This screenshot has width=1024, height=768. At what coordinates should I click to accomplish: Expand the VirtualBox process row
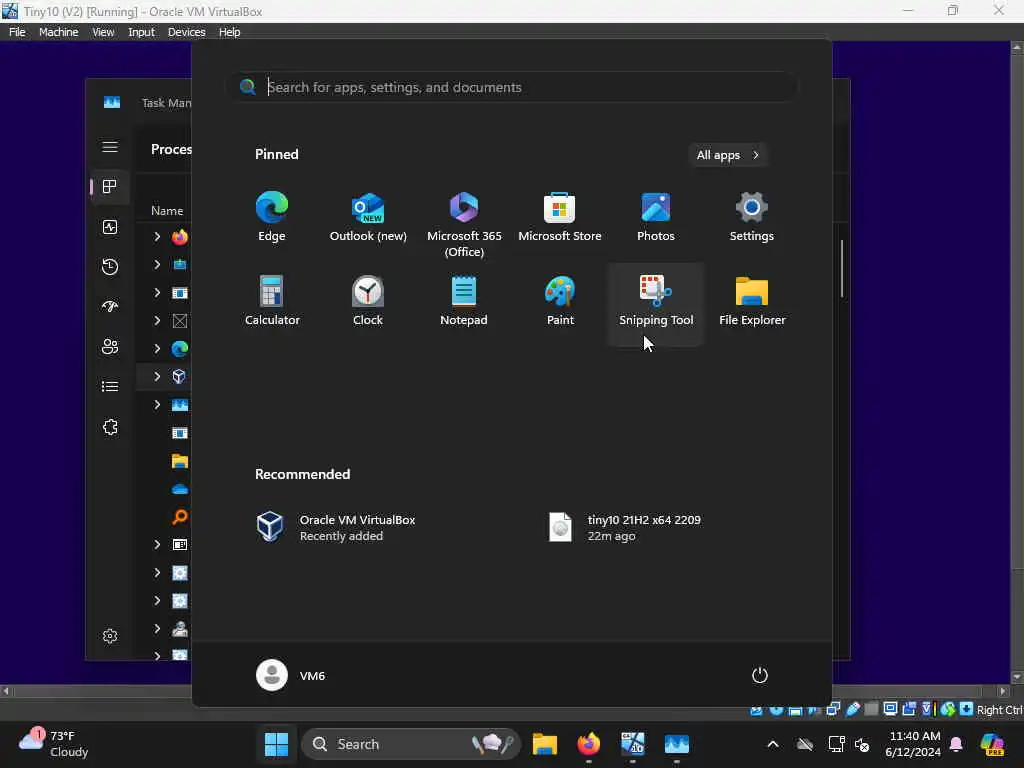pyautogui.click(x=157, y=376)
